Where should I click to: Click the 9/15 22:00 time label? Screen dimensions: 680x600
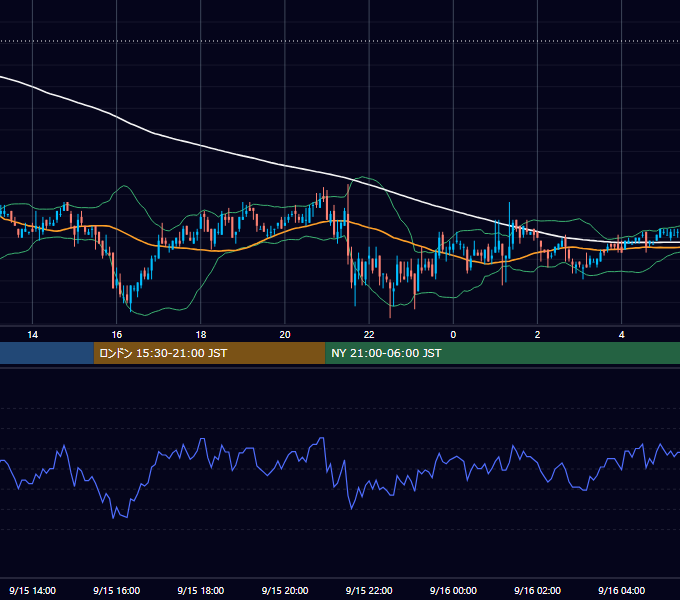[369, 590]
